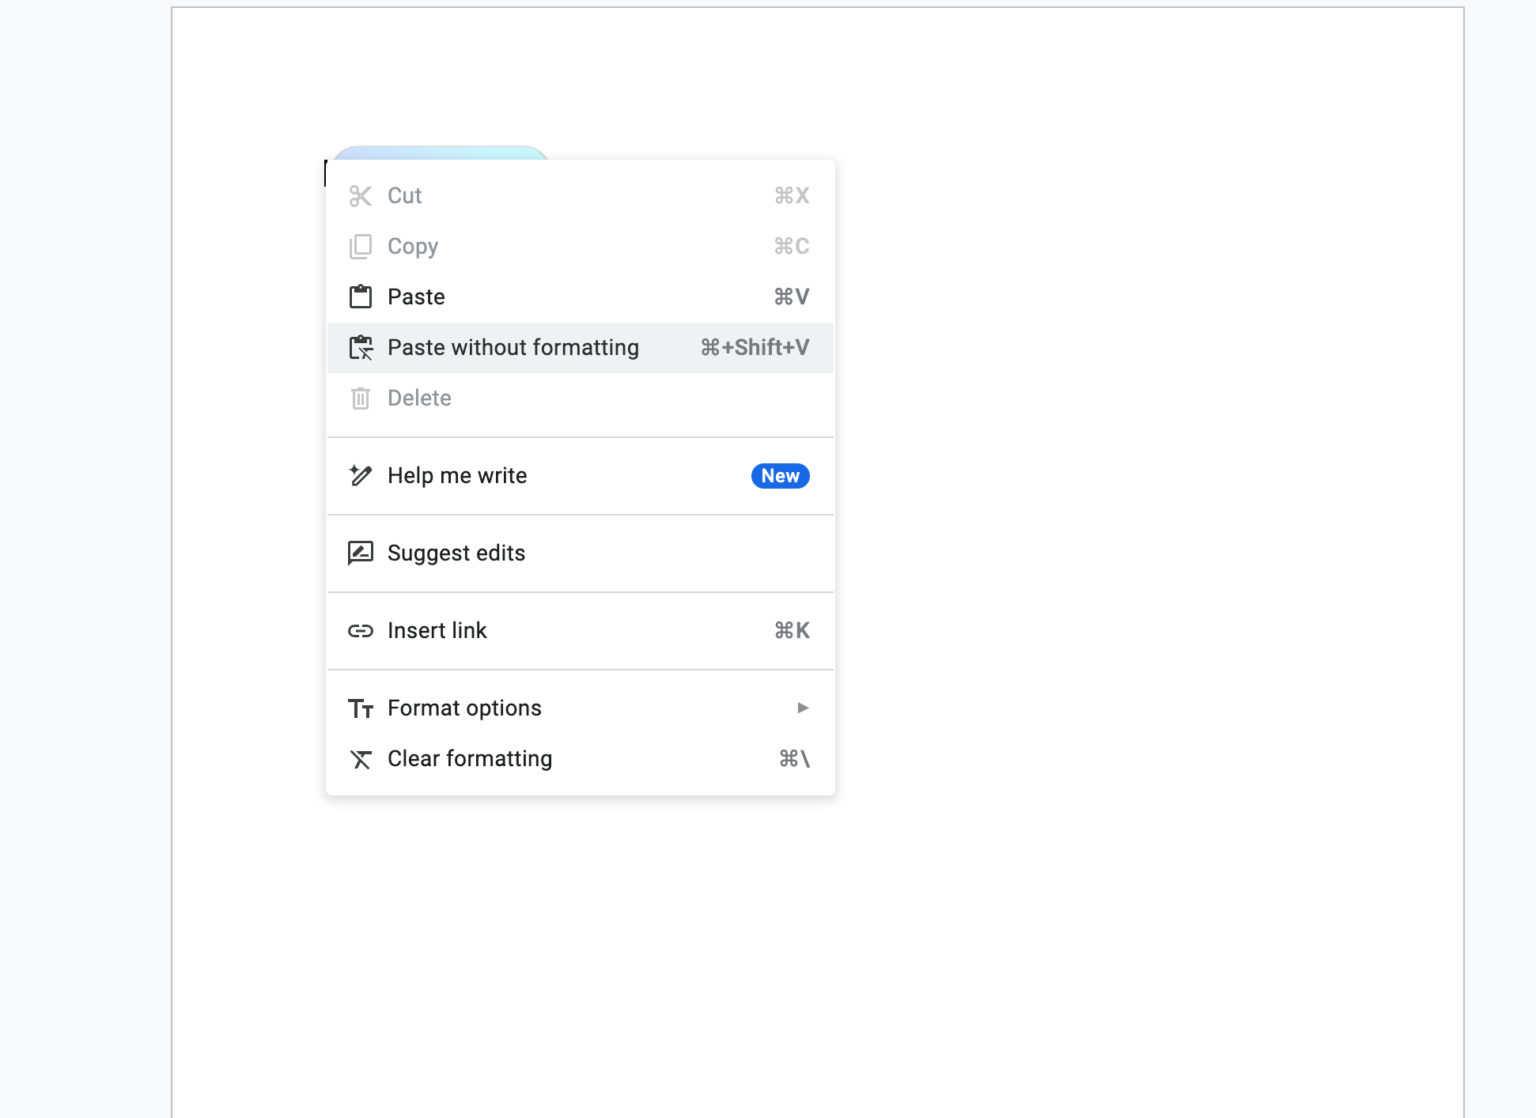Image resolution: width=1536 pixels, height=1118 pixels.
Task: Click the Suggest edits icon
Action: (360, 553)
